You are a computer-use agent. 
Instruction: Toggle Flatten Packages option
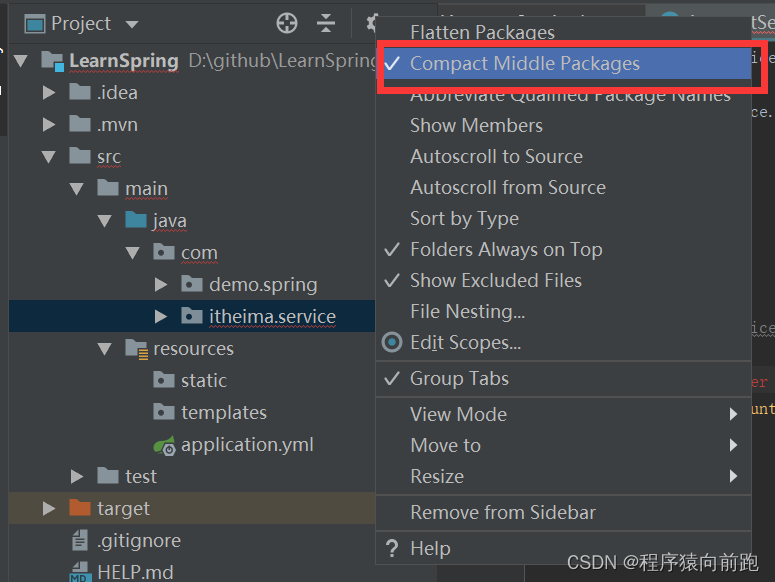click(x=564, y=32)
